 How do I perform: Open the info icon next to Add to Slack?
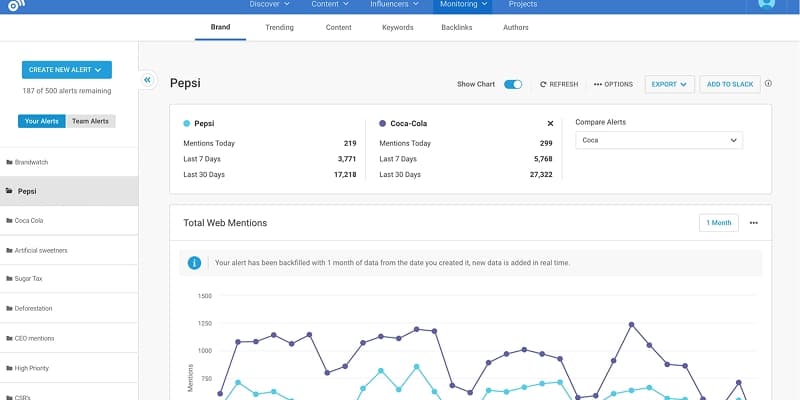768,84
